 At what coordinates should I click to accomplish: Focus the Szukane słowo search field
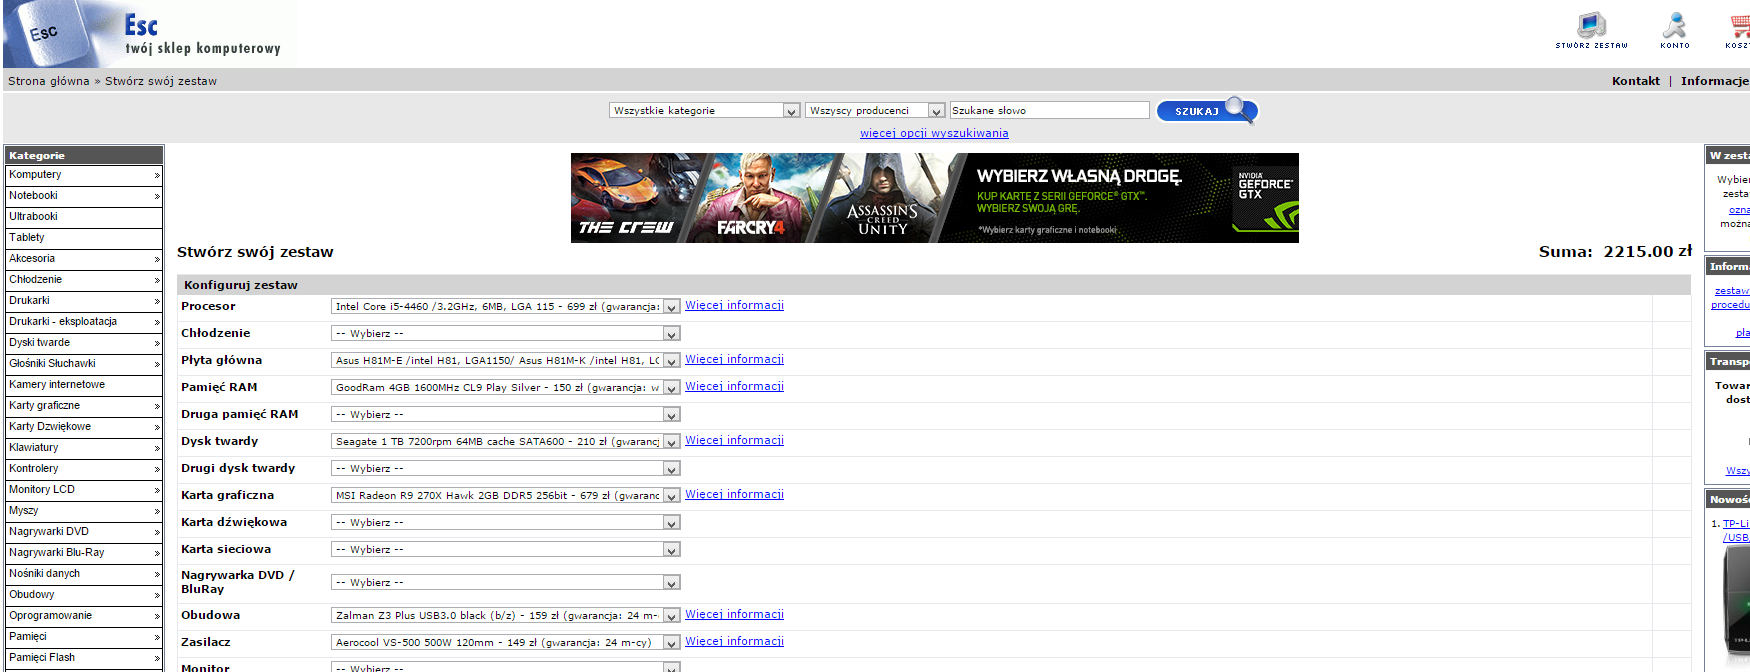point(1049,110)
